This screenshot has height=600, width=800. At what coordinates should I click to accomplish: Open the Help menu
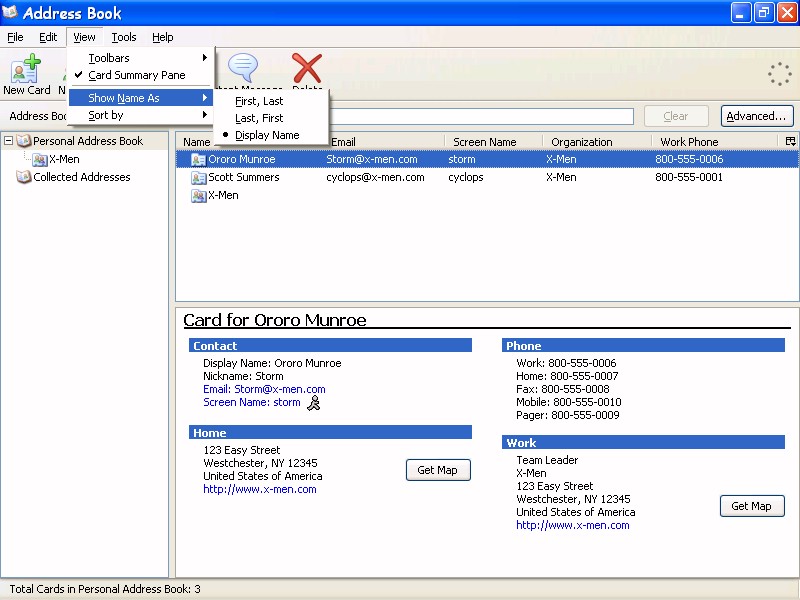point(163,37)
